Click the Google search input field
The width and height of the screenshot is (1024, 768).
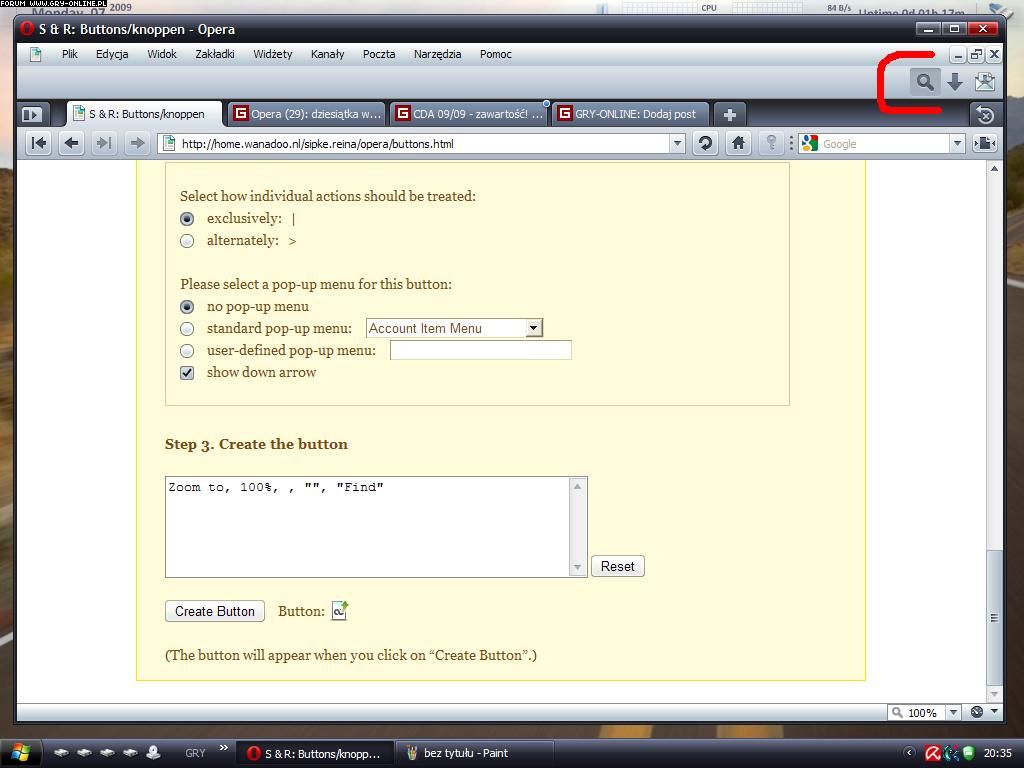(884, 144)
